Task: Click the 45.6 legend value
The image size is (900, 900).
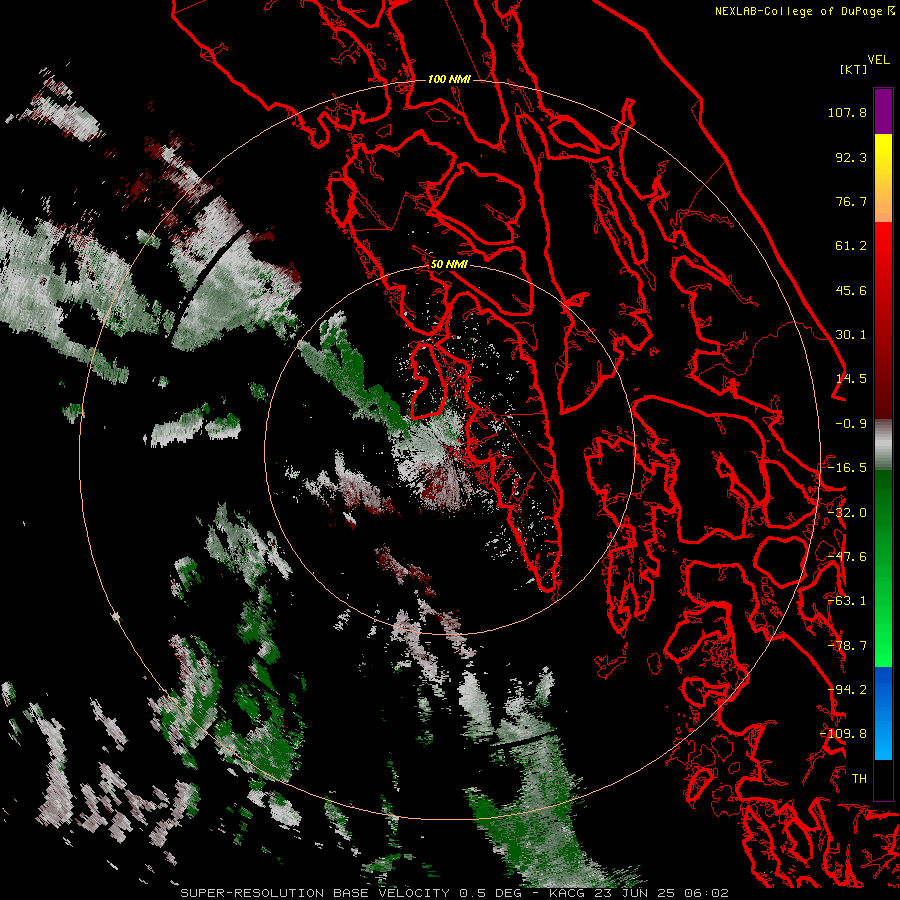Action: coord(851,290)
